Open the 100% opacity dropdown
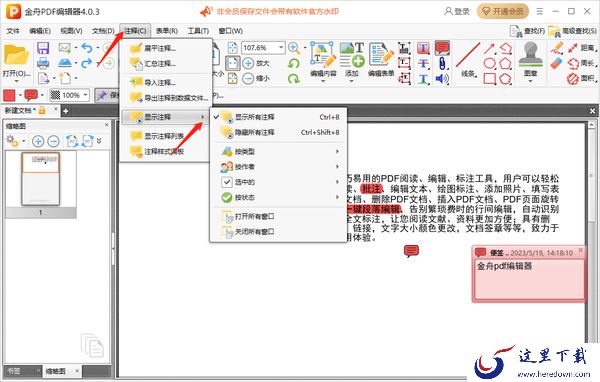The height and width of the screenshot is (382, 600). [85, 95]
